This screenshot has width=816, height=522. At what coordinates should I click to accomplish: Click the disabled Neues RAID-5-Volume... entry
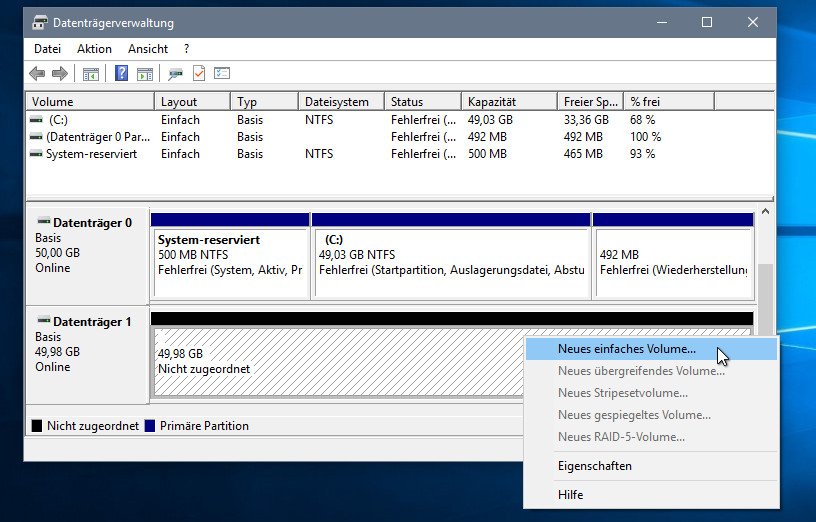[x=651, y=437]
